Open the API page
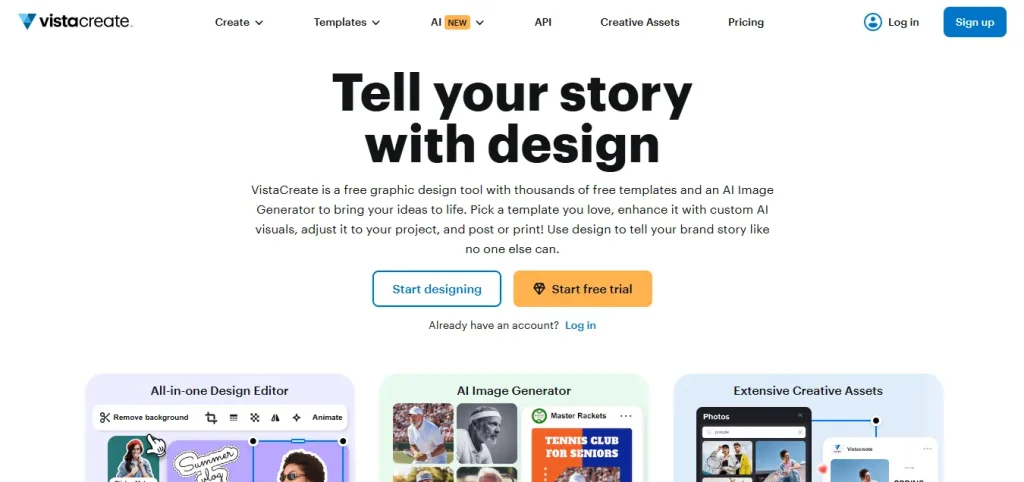The width and height of the screenshot is (1024, 482). click(543, 22)
